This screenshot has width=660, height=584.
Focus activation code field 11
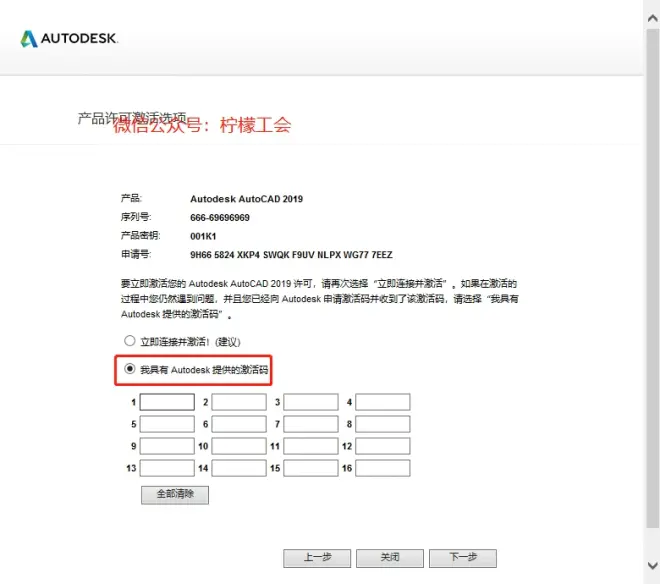tap(311, 446)
